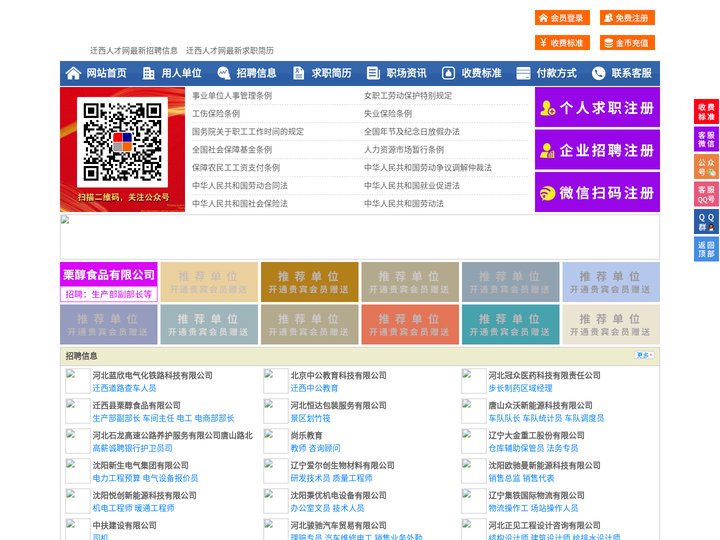Click the card icon beside 付款方式
The width and height of the screenshot is (720, 540).
(523, 73)
